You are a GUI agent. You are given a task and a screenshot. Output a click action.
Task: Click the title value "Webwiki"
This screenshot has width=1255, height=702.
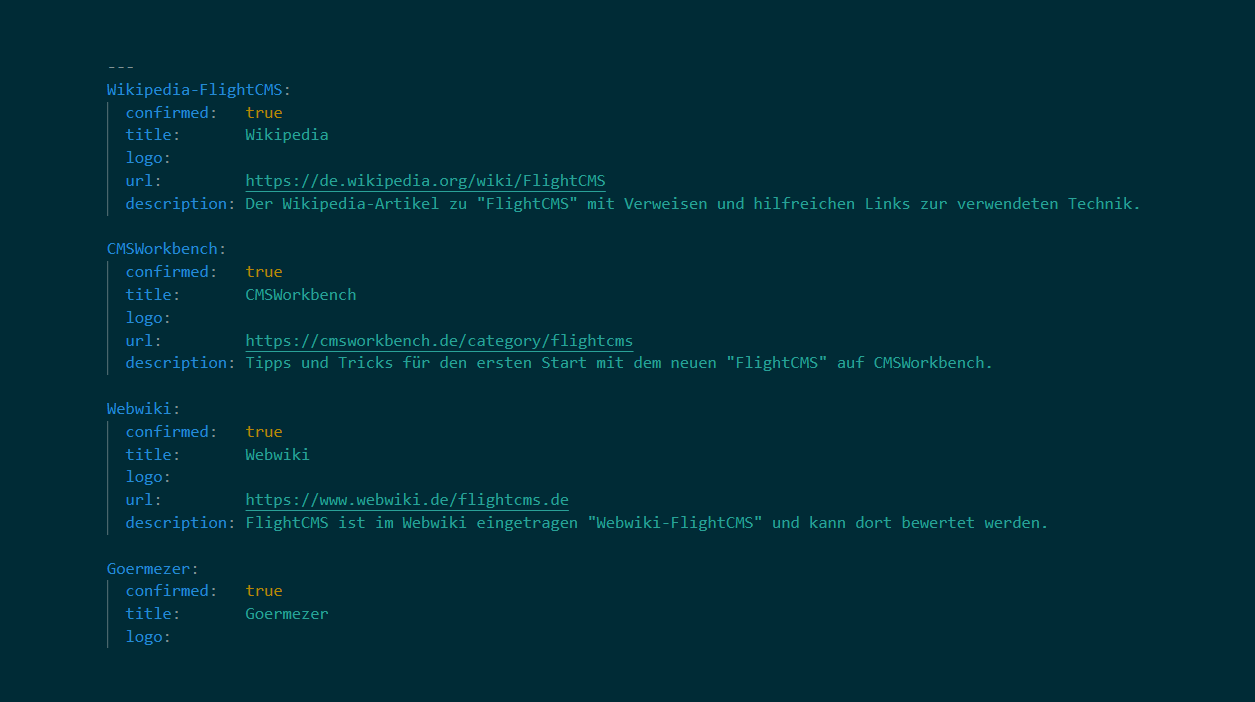pos(277,455)
